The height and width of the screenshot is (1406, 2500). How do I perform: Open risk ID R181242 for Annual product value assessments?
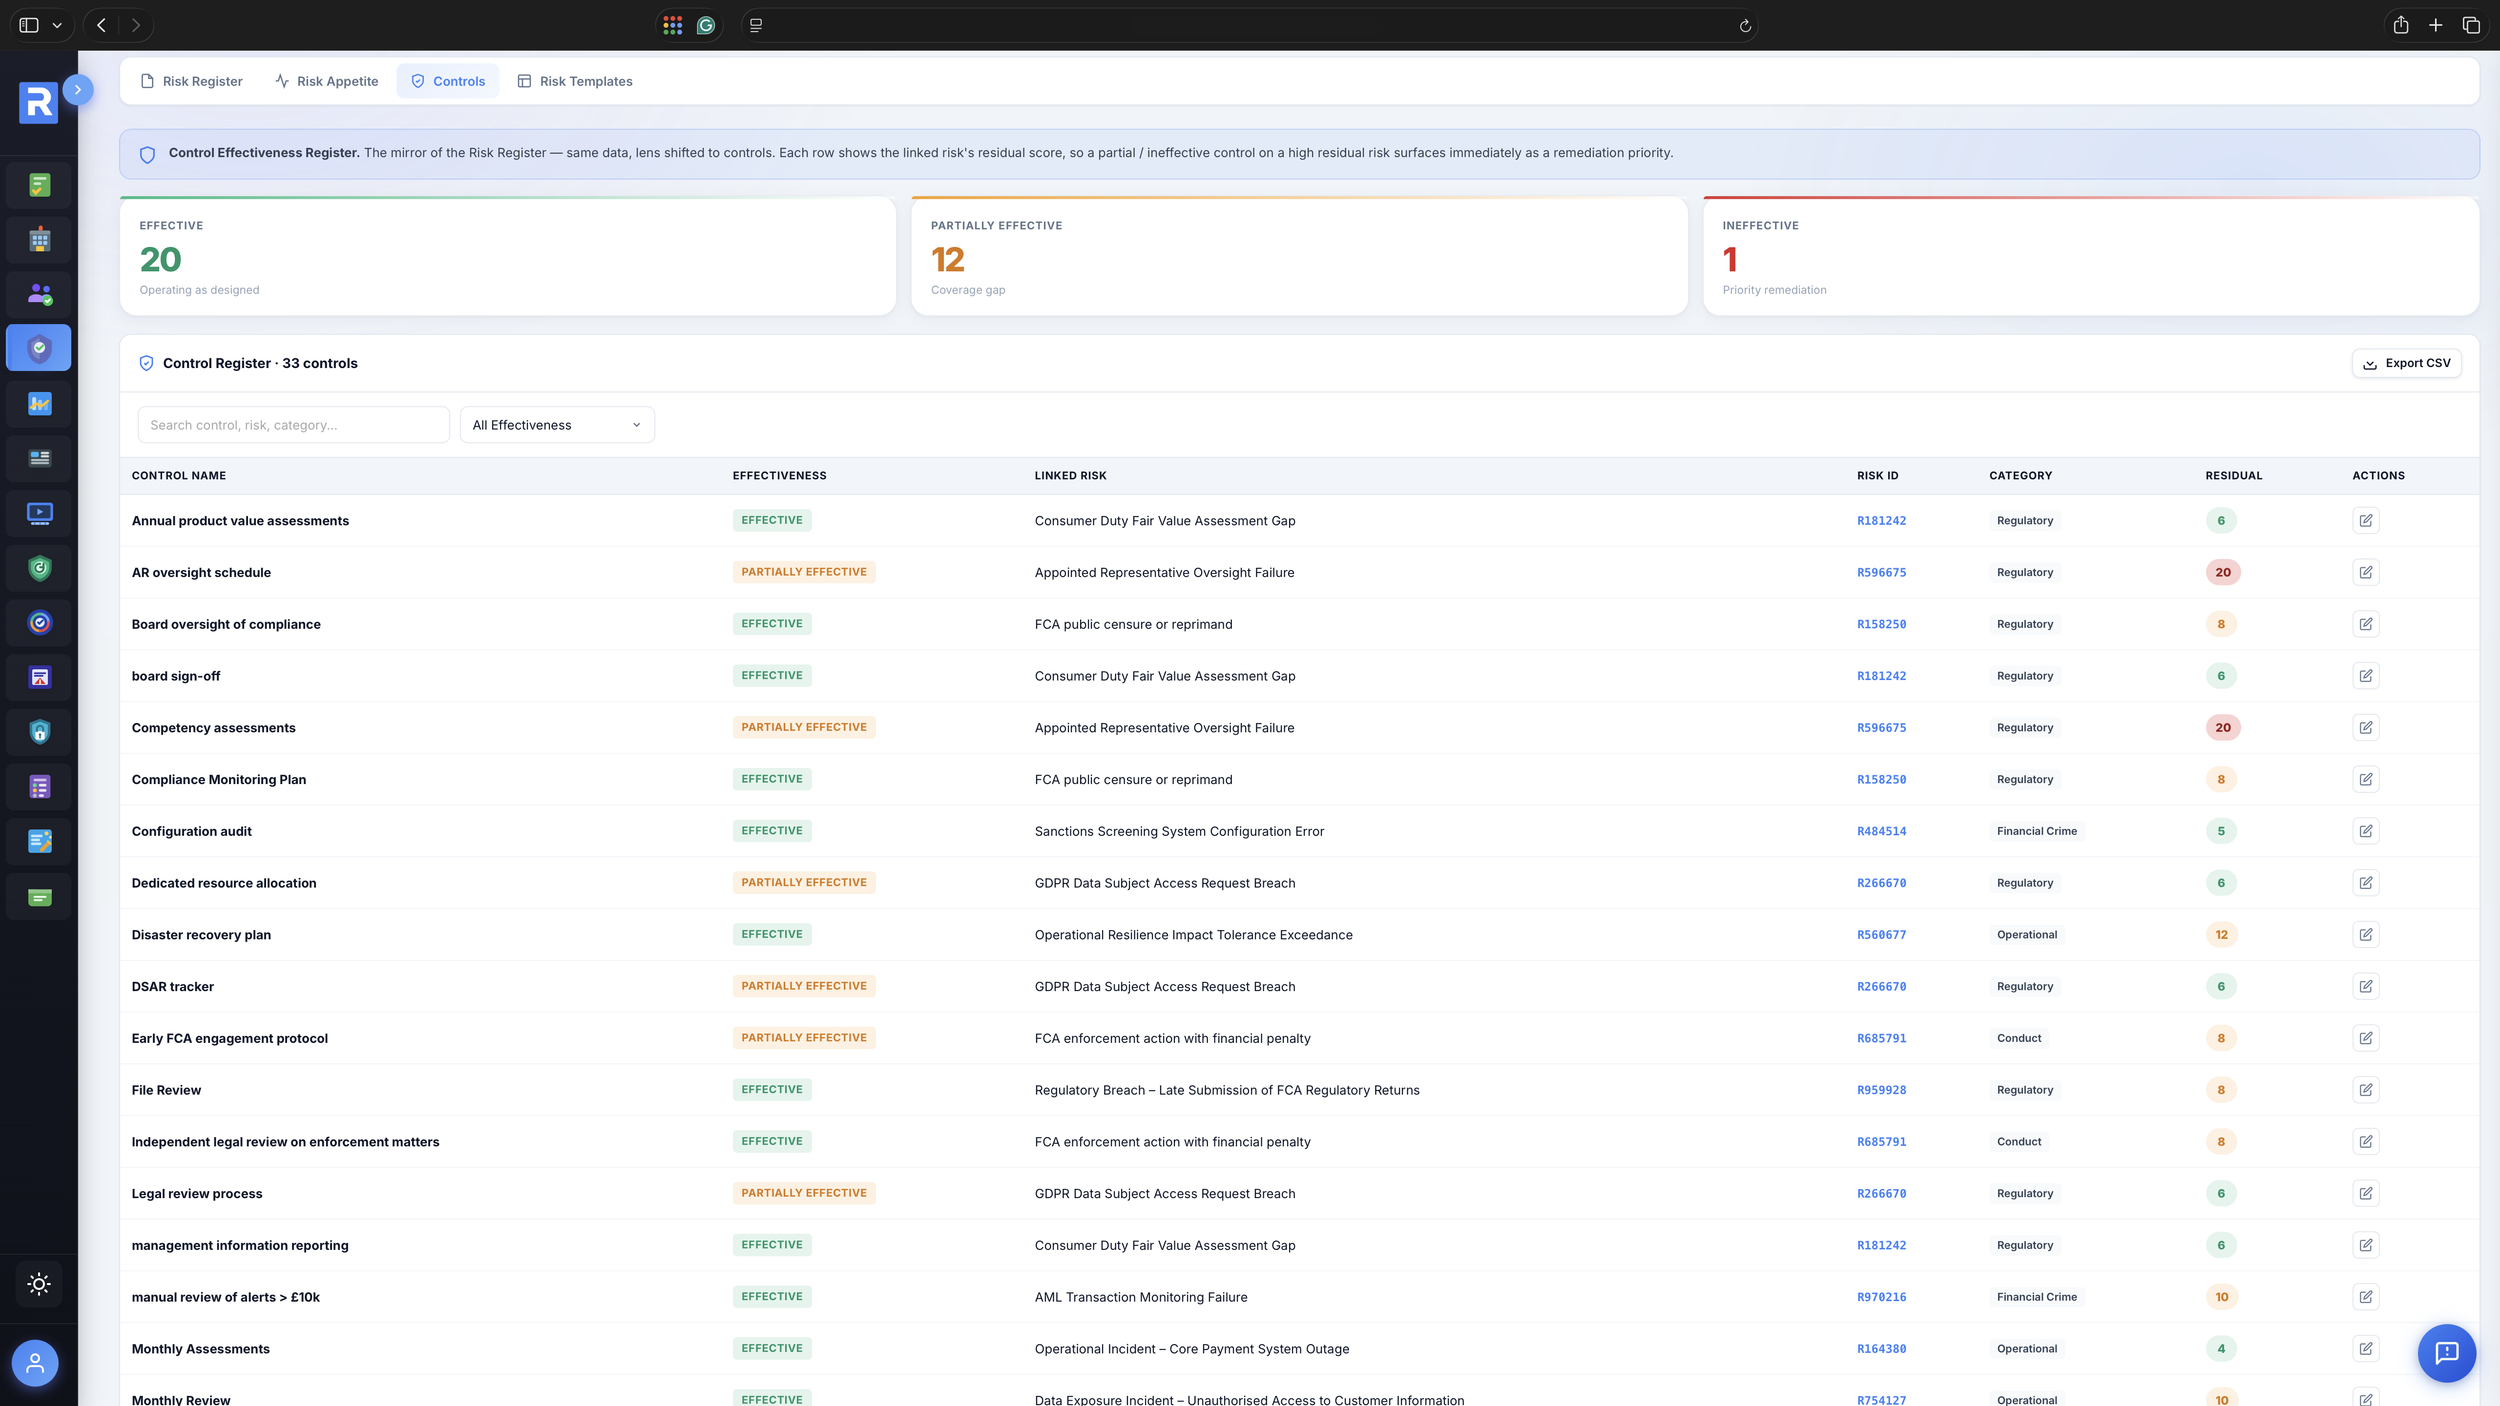point(1881,521)
